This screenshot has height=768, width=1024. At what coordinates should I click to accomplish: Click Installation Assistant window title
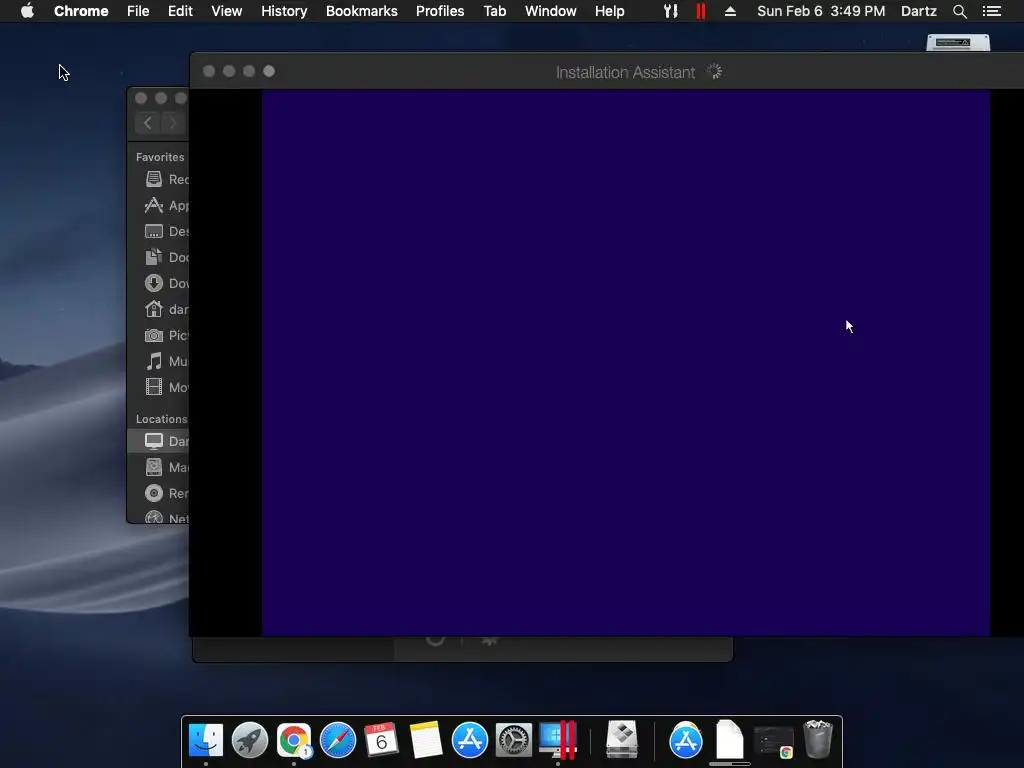click(x=625, y=72)
